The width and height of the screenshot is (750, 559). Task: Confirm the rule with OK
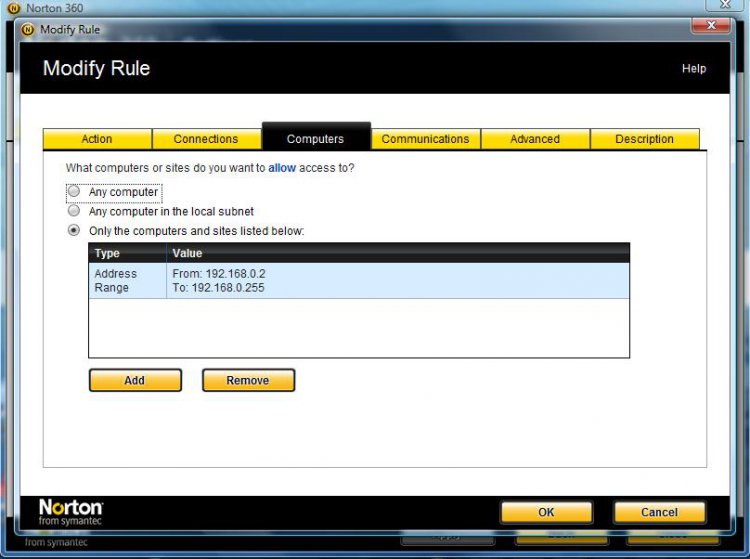(x=546, y=512)
